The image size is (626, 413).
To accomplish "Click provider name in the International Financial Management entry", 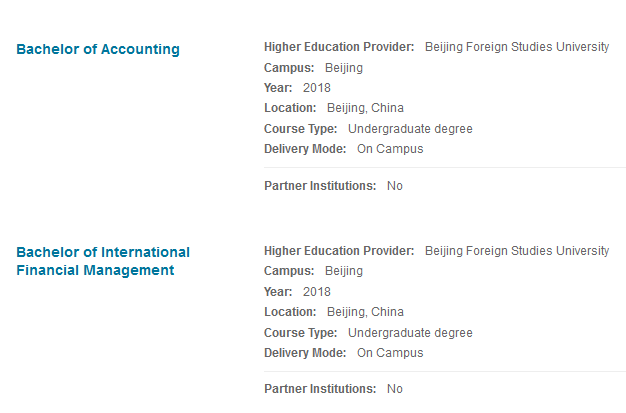I will tap(516, 251).
